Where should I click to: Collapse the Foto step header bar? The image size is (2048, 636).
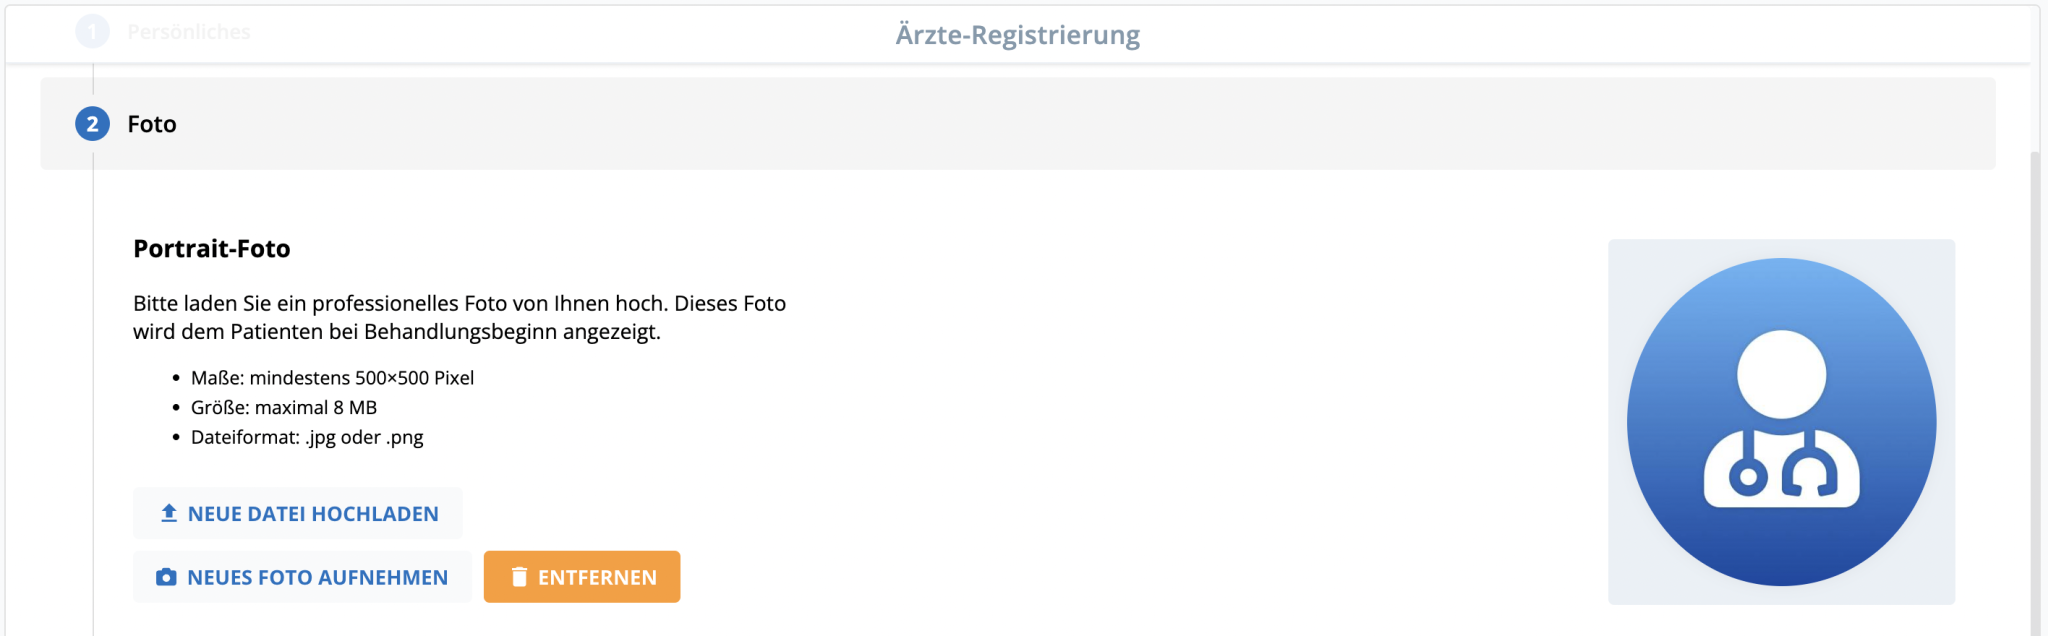click(1000, 124)
